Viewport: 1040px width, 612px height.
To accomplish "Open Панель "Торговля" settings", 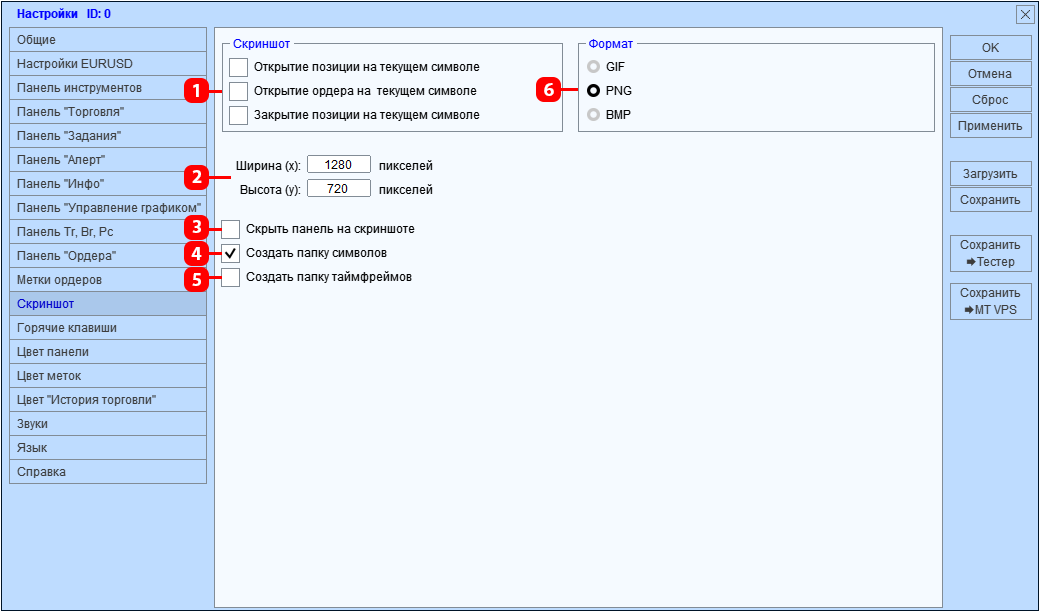I will click(108, 111).
